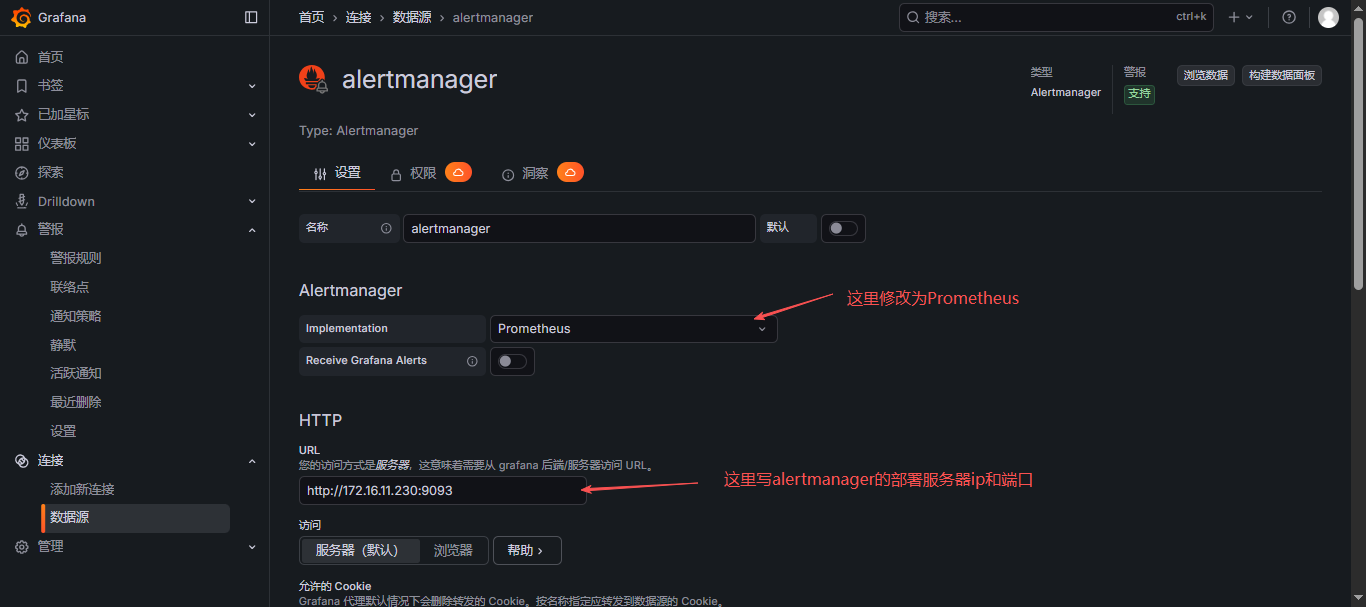Click the cloud badge next to 权限
The width and height of the screenshot is (1366, 607).
pos(458,172)
